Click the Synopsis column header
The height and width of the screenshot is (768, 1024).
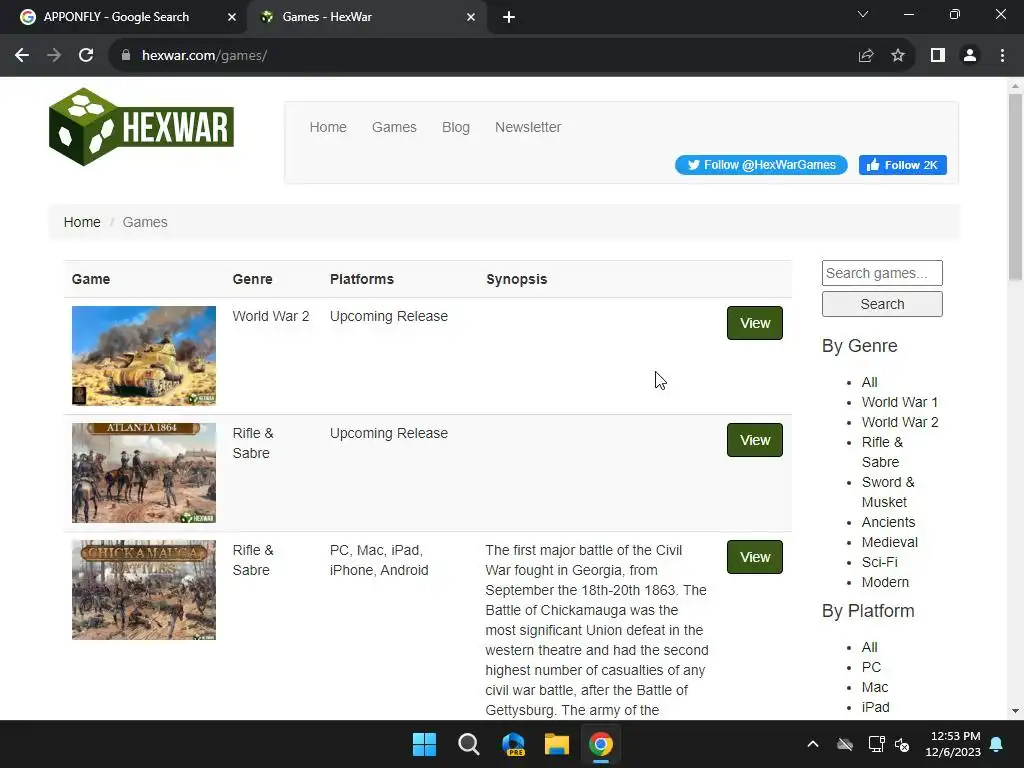pos(517,280)
